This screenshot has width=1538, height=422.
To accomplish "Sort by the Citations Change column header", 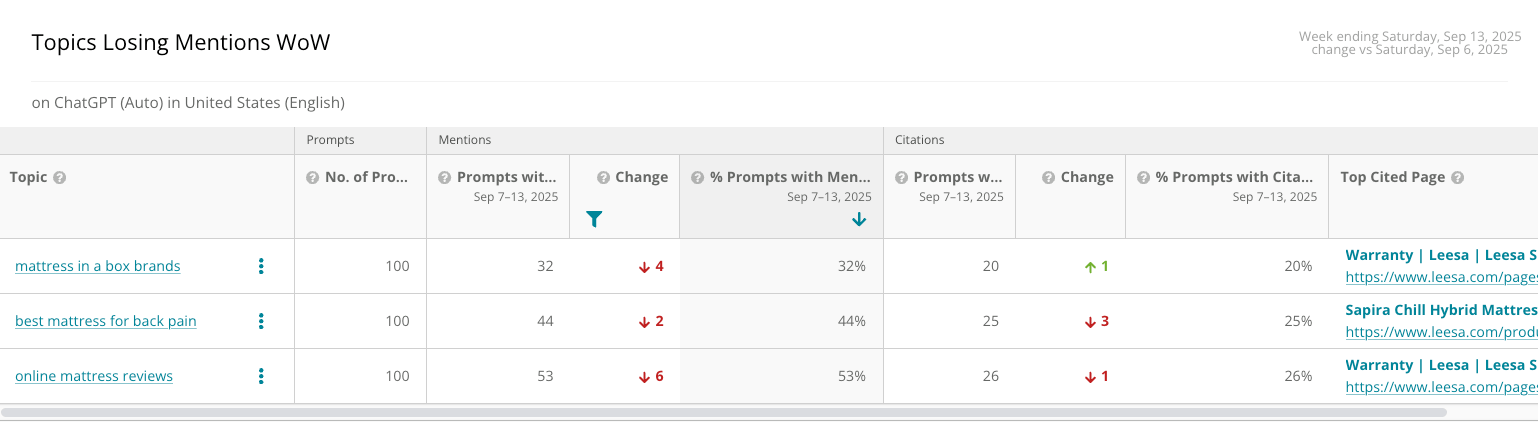I will (x=1087, y=177).
